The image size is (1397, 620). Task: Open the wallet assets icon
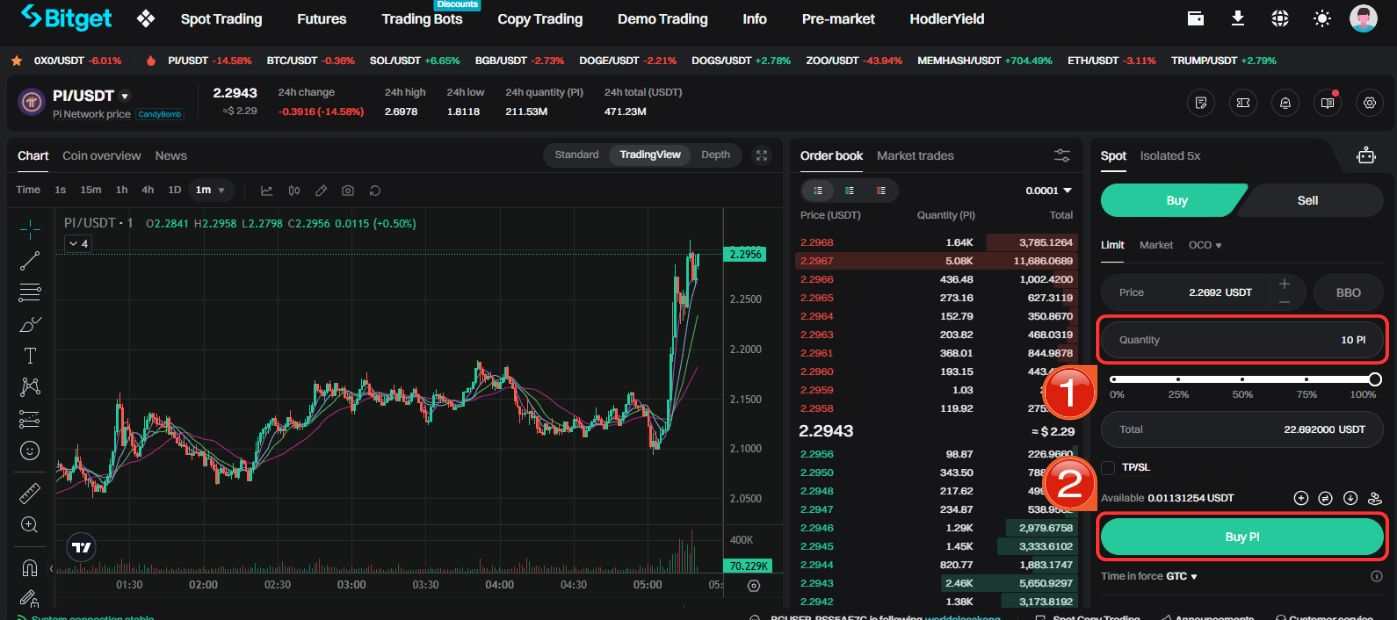pyautogui.click(x=1195, y=18)
